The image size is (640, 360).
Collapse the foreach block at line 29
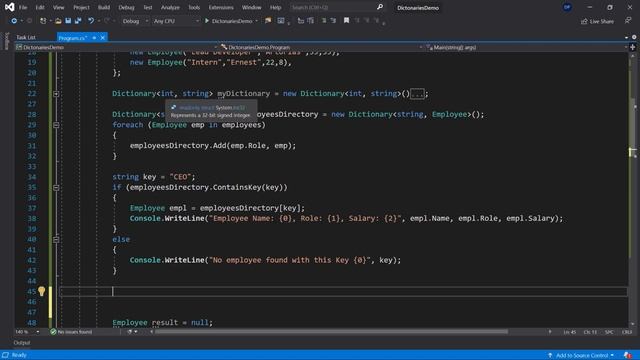tap(56, 125)
